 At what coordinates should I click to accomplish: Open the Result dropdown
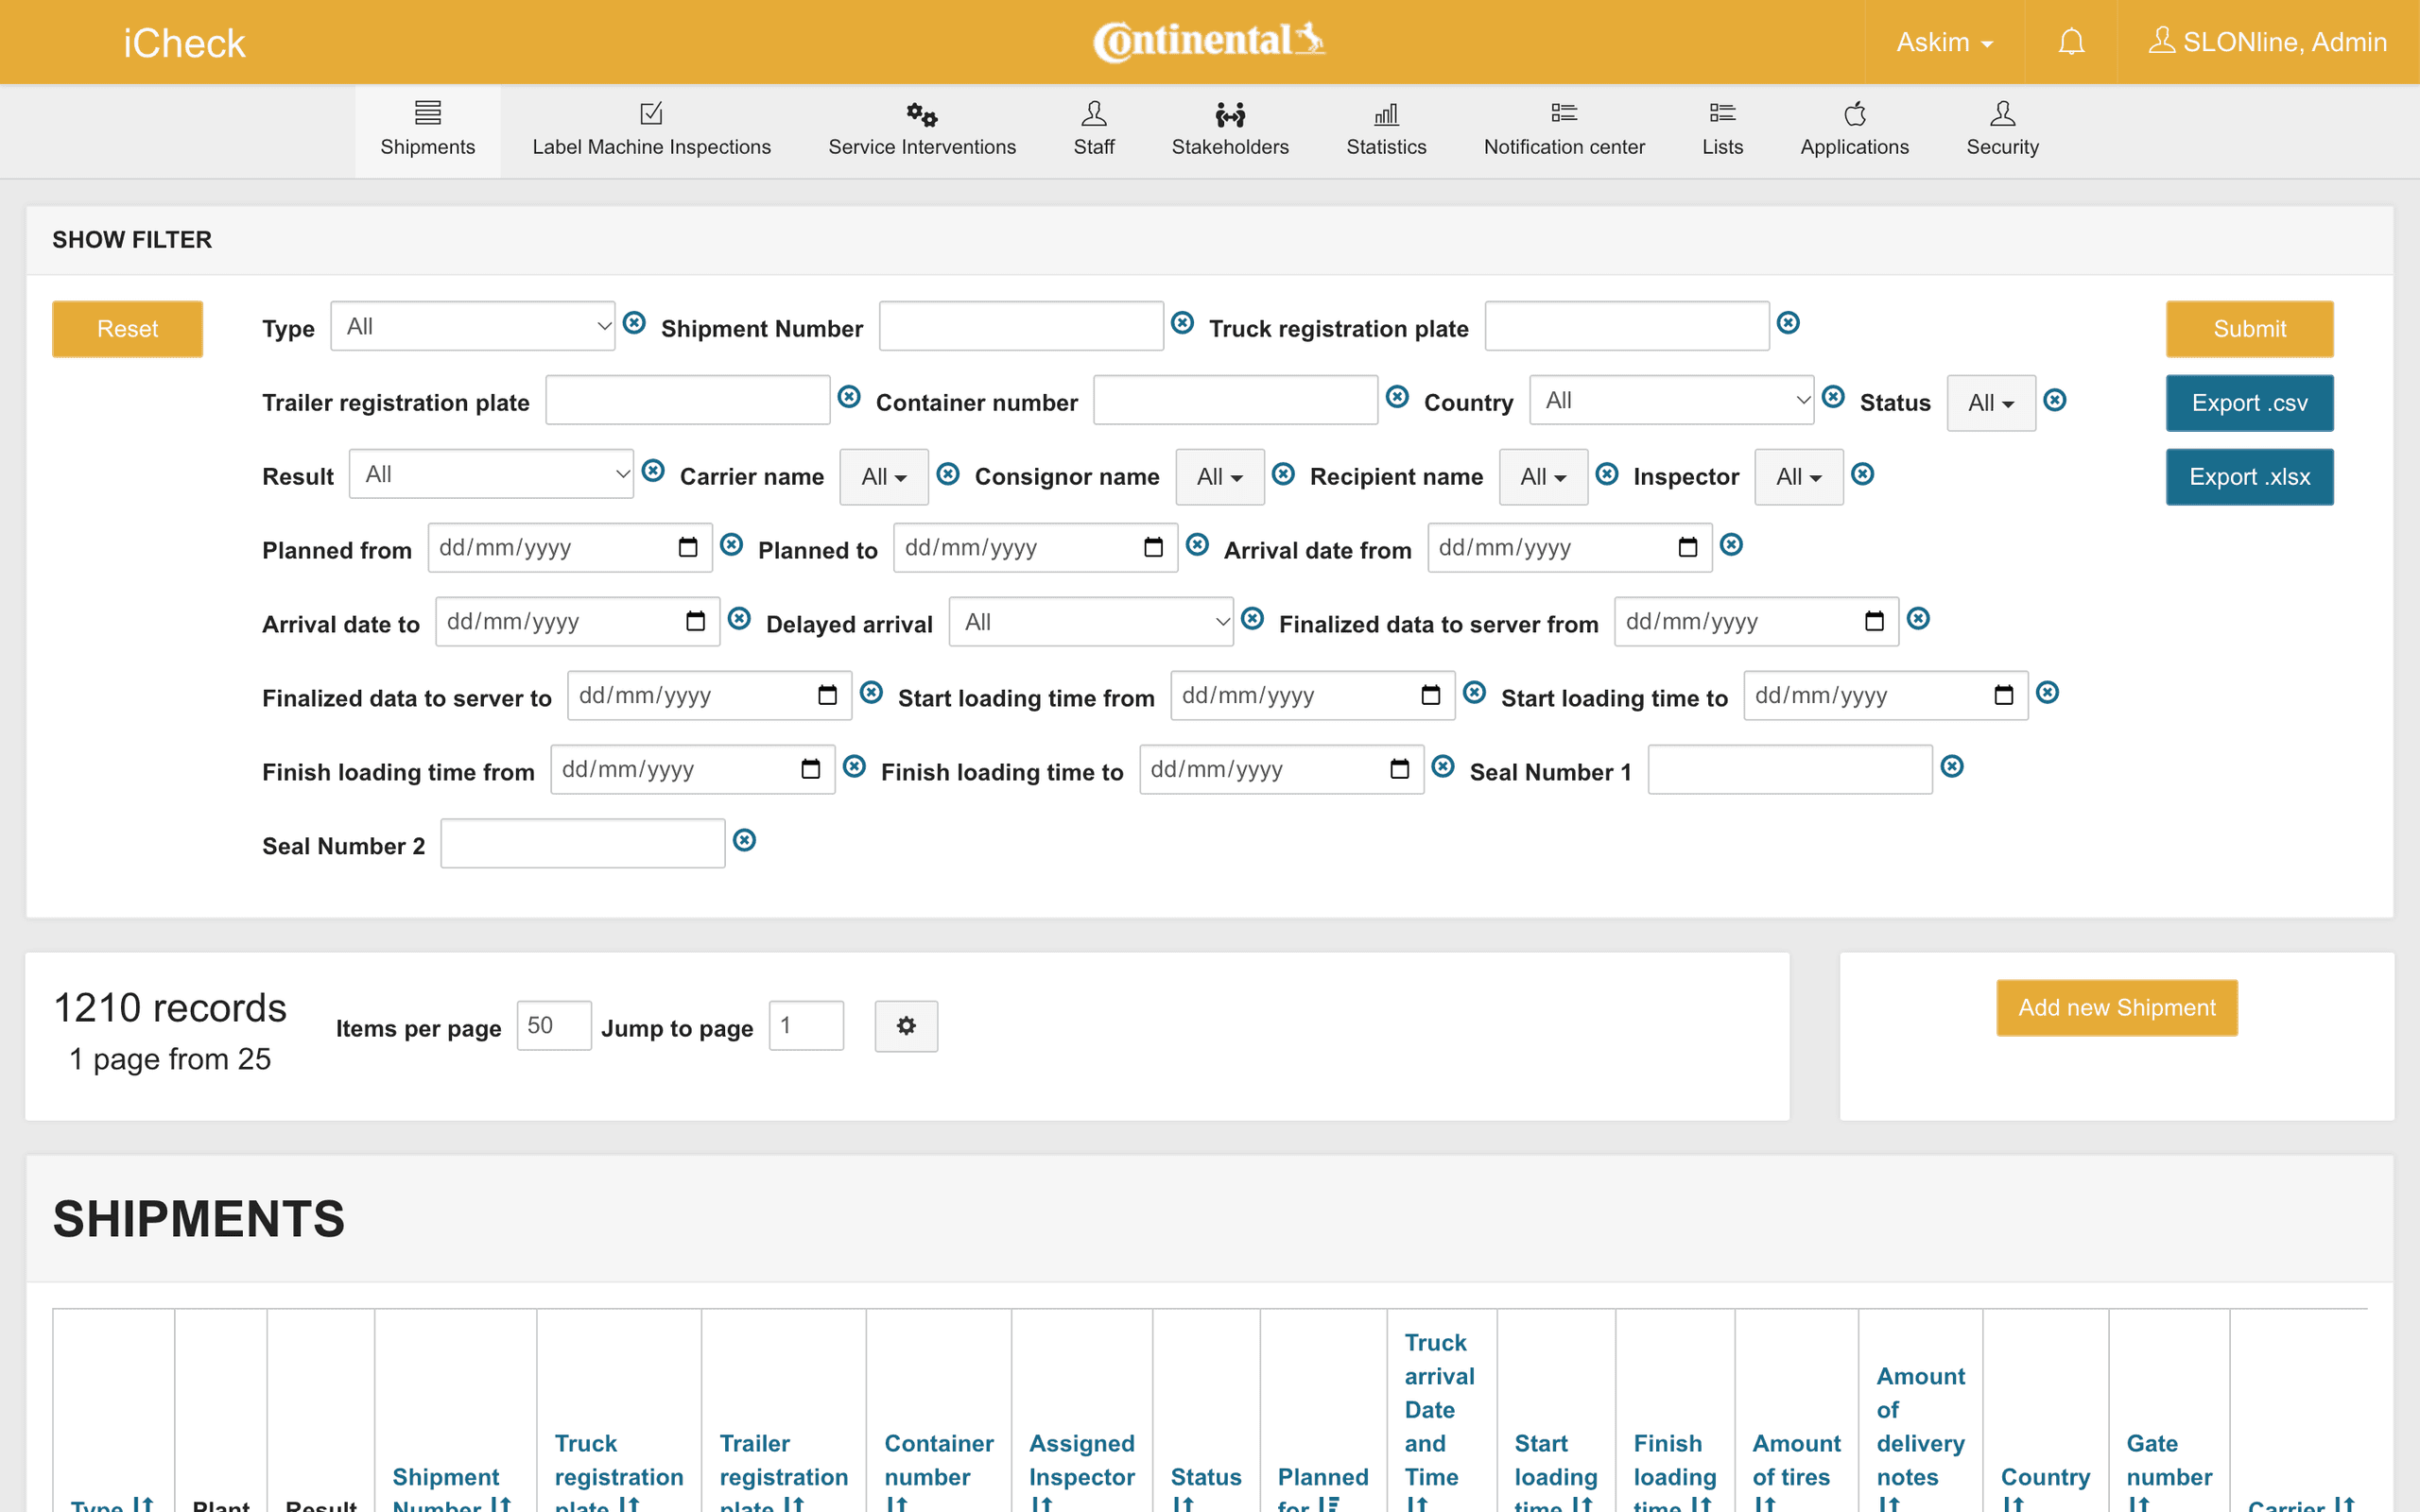(x=491, y=474)
